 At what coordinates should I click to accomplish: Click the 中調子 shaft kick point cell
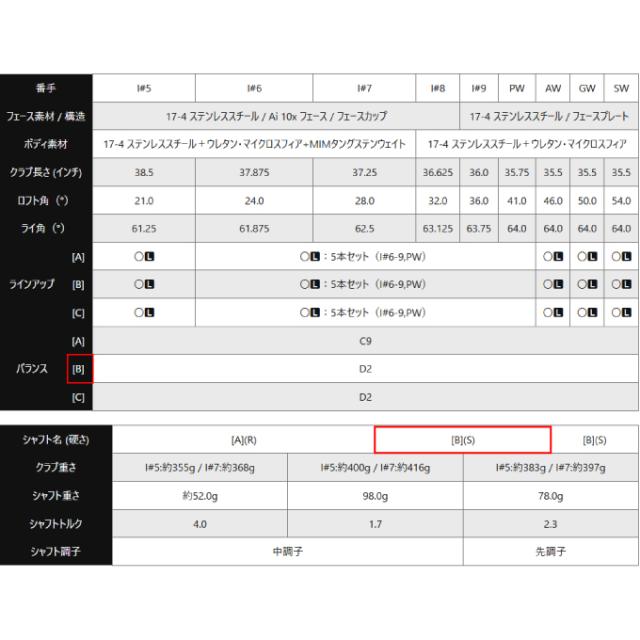pos(288,552)
